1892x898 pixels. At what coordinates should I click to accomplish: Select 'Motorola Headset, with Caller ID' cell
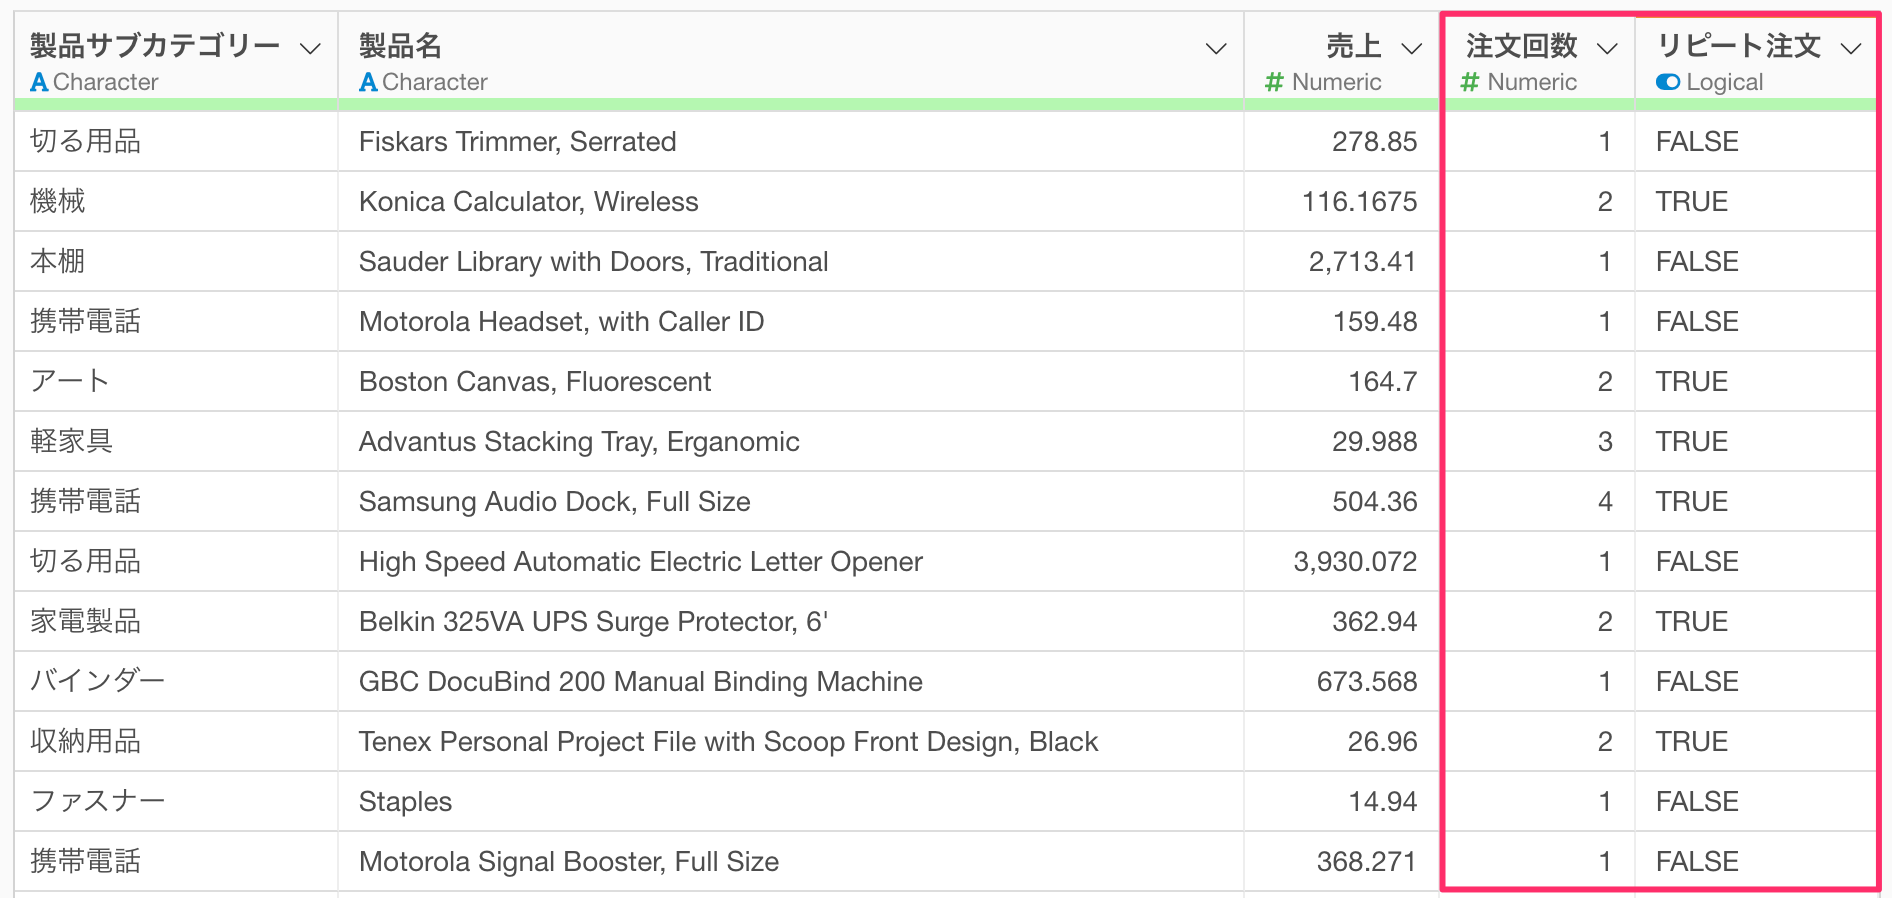tap(791, 322)
